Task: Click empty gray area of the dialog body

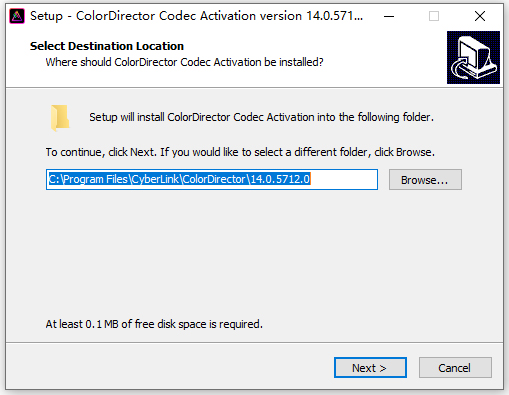Action: [x=253, y=253]
